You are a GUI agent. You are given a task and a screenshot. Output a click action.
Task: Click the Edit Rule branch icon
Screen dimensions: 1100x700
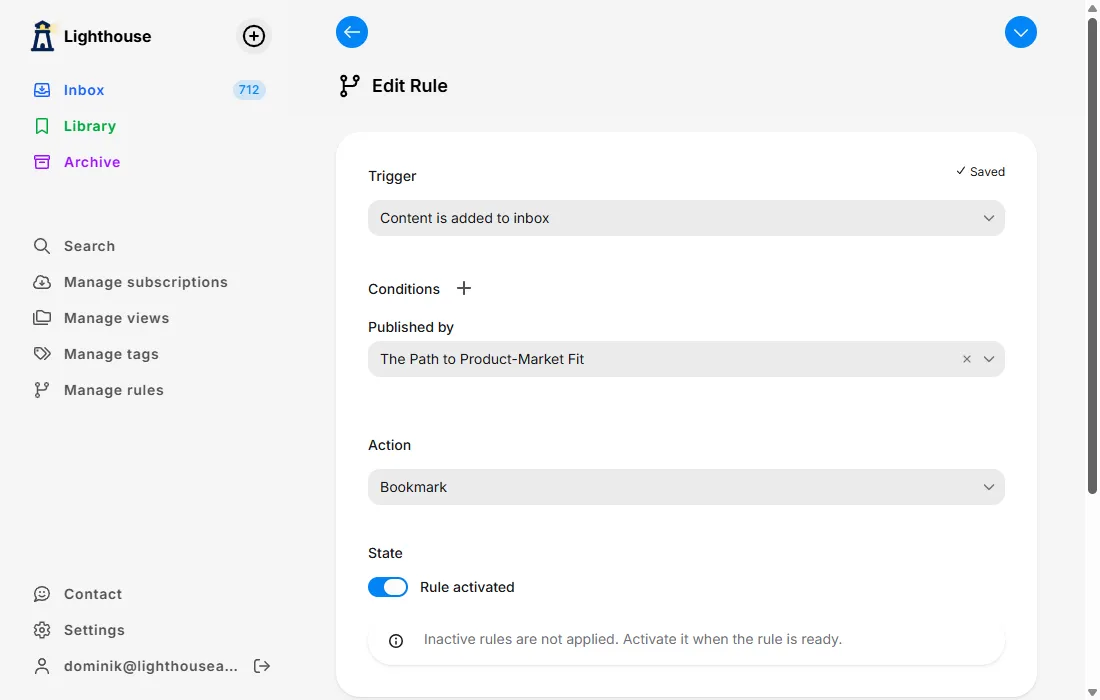click(349, 86)
